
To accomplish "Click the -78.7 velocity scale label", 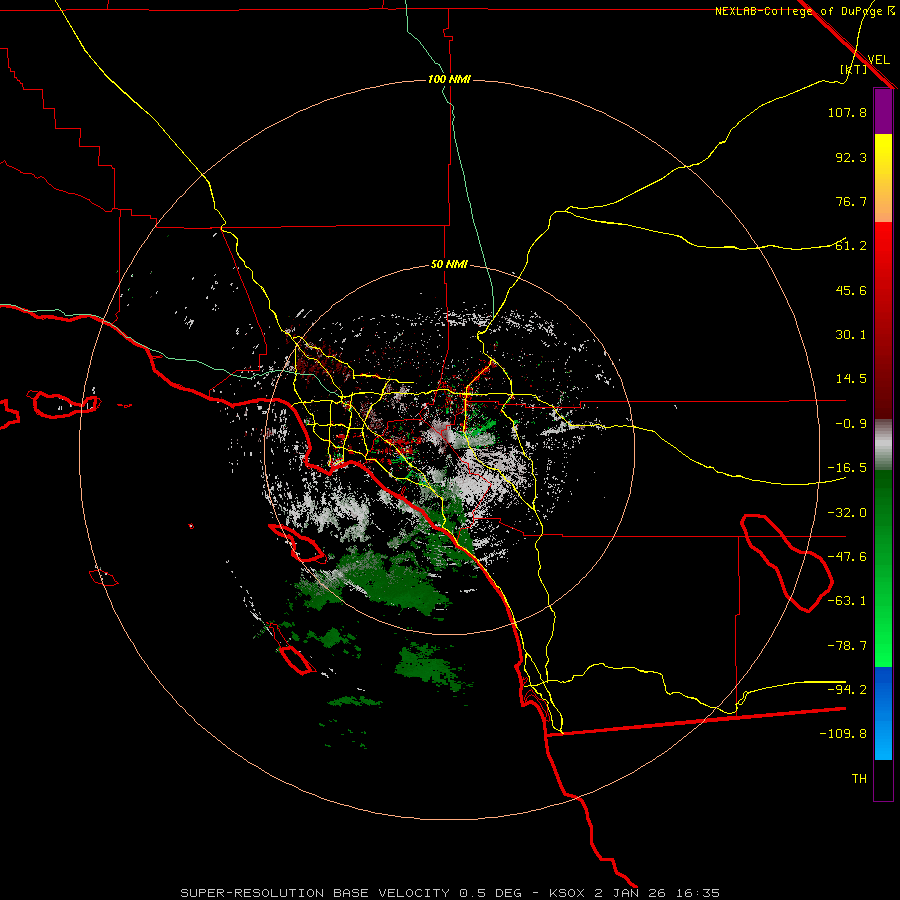I will (847, 646).
